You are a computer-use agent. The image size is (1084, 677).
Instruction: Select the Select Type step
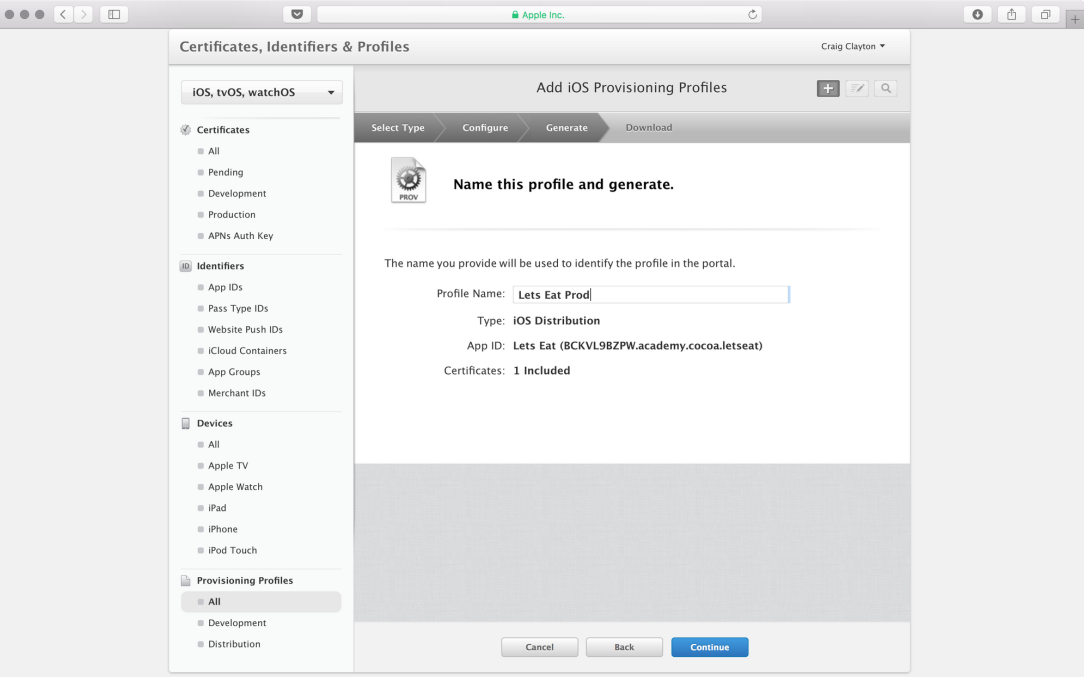click(x=398, y=128)
